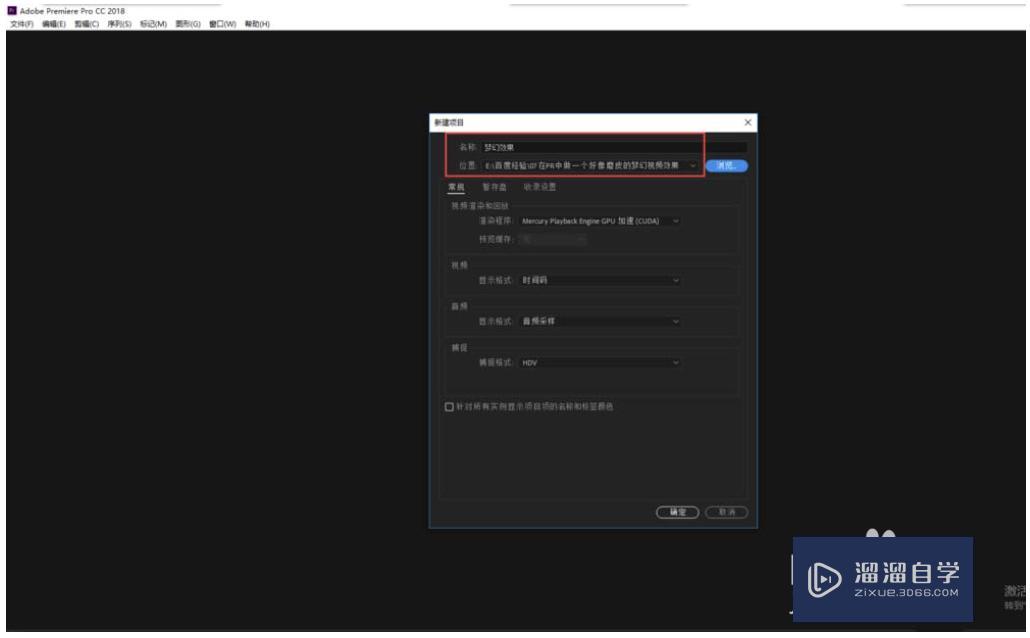Close the 新建项目 dialog with X
This screenshot has width=1030, height=638.
point(748,122)
